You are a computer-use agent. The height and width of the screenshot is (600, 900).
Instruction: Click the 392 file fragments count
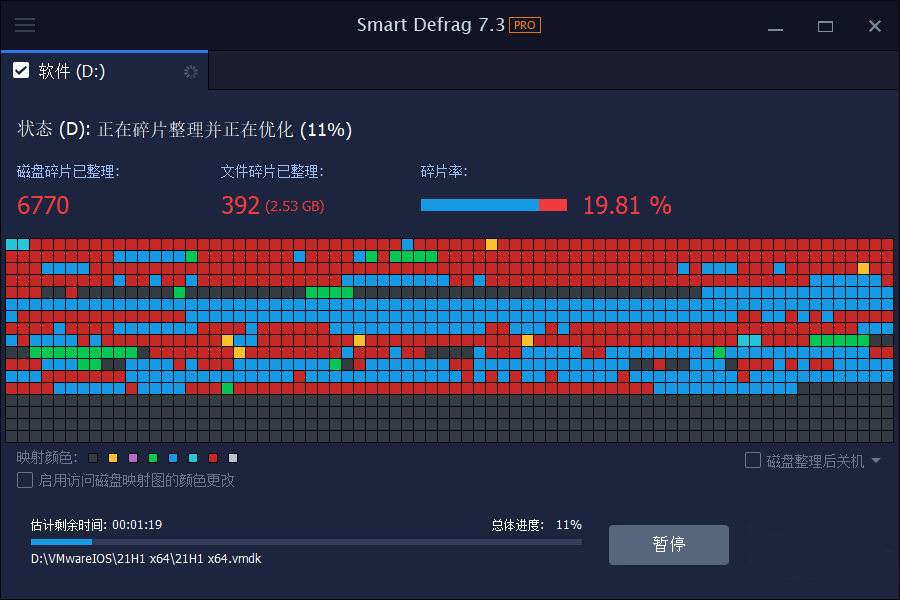[x=240, y=206]
